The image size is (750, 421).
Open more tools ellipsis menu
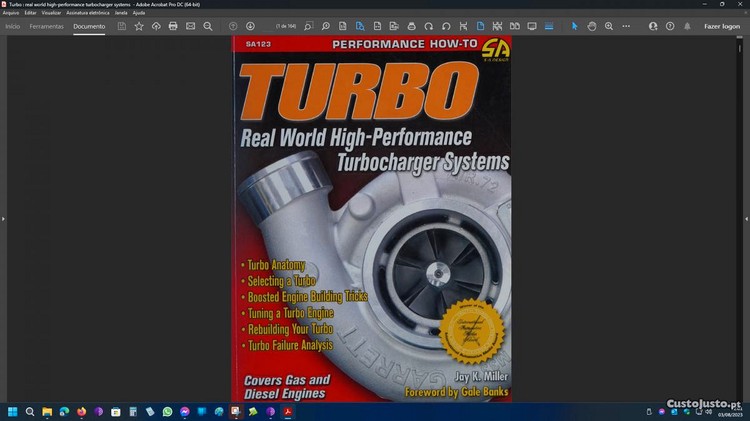626,26
